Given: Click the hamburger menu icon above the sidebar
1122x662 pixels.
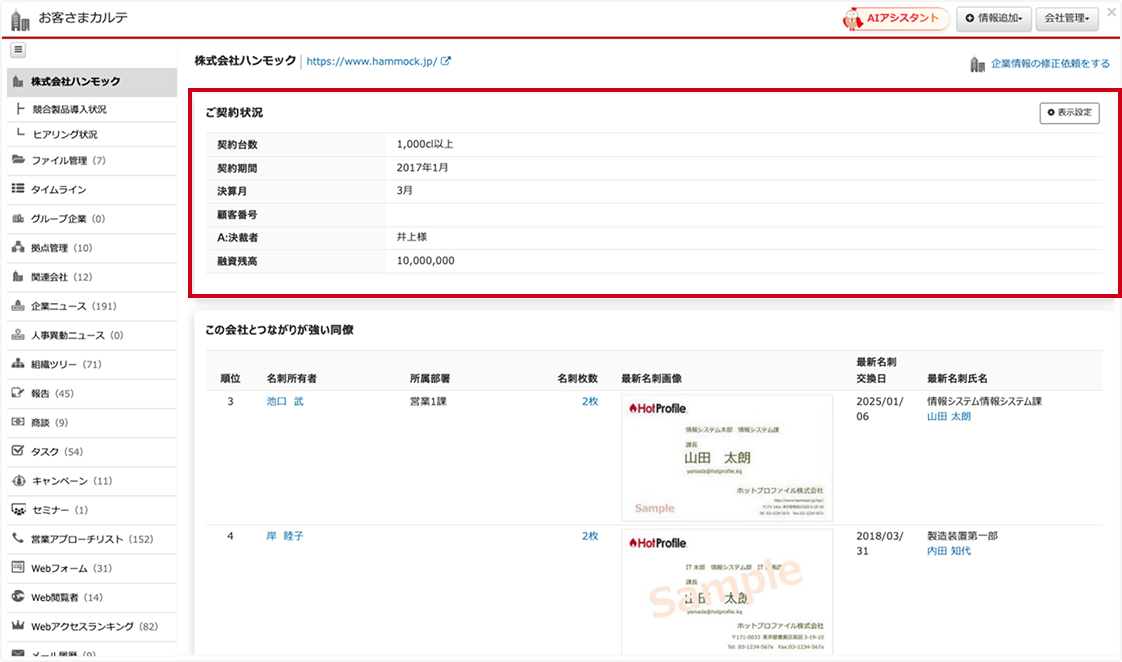Looking at the screenshot, I should pyautogui.click(x=19, y=50).
